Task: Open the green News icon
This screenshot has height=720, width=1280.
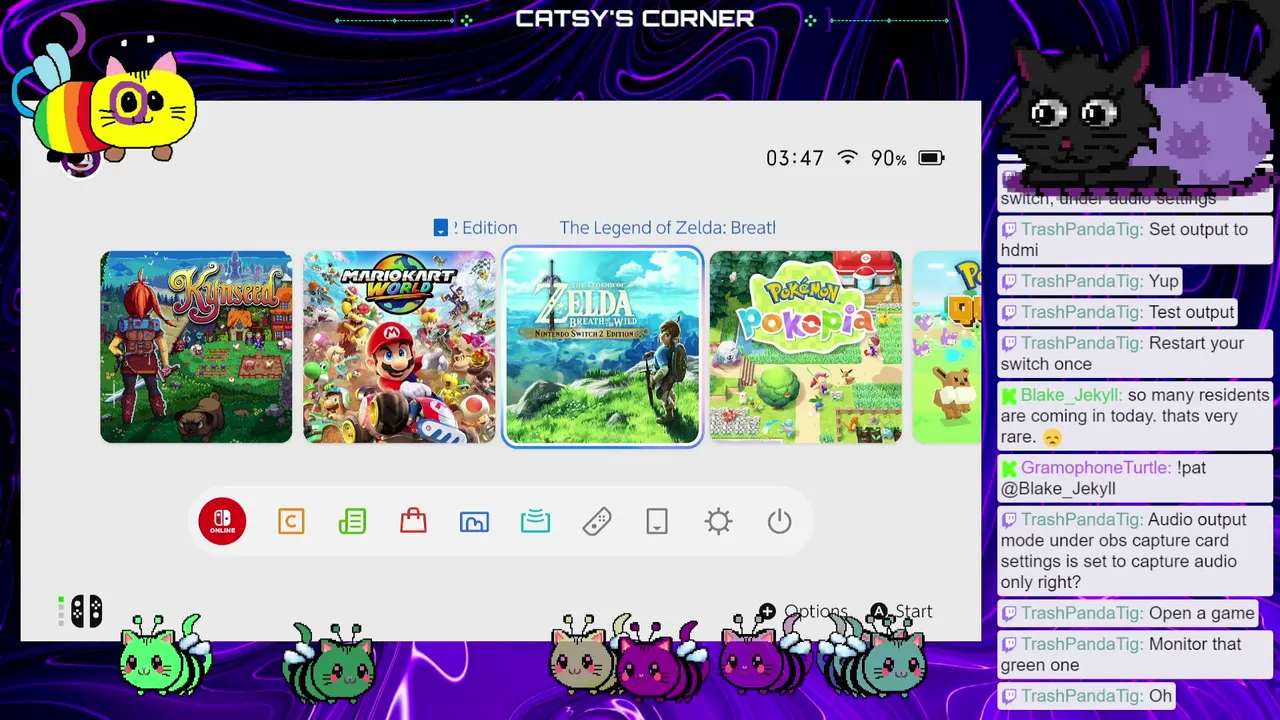Action: 352,522
